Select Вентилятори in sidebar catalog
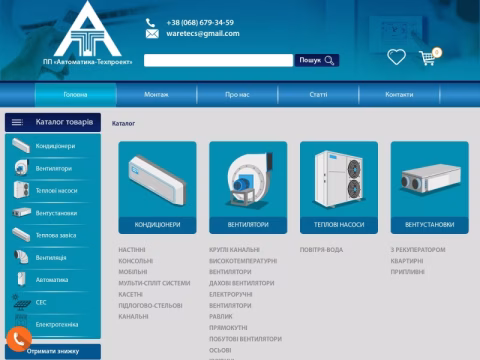Screen dimensions: 480x360 (x=54, y=168)
